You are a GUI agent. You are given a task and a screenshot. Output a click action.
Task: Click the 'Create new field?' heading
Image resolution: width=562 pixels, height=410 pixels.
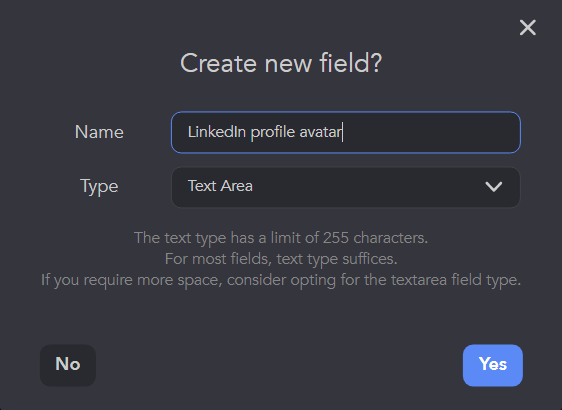coord(281,63)
